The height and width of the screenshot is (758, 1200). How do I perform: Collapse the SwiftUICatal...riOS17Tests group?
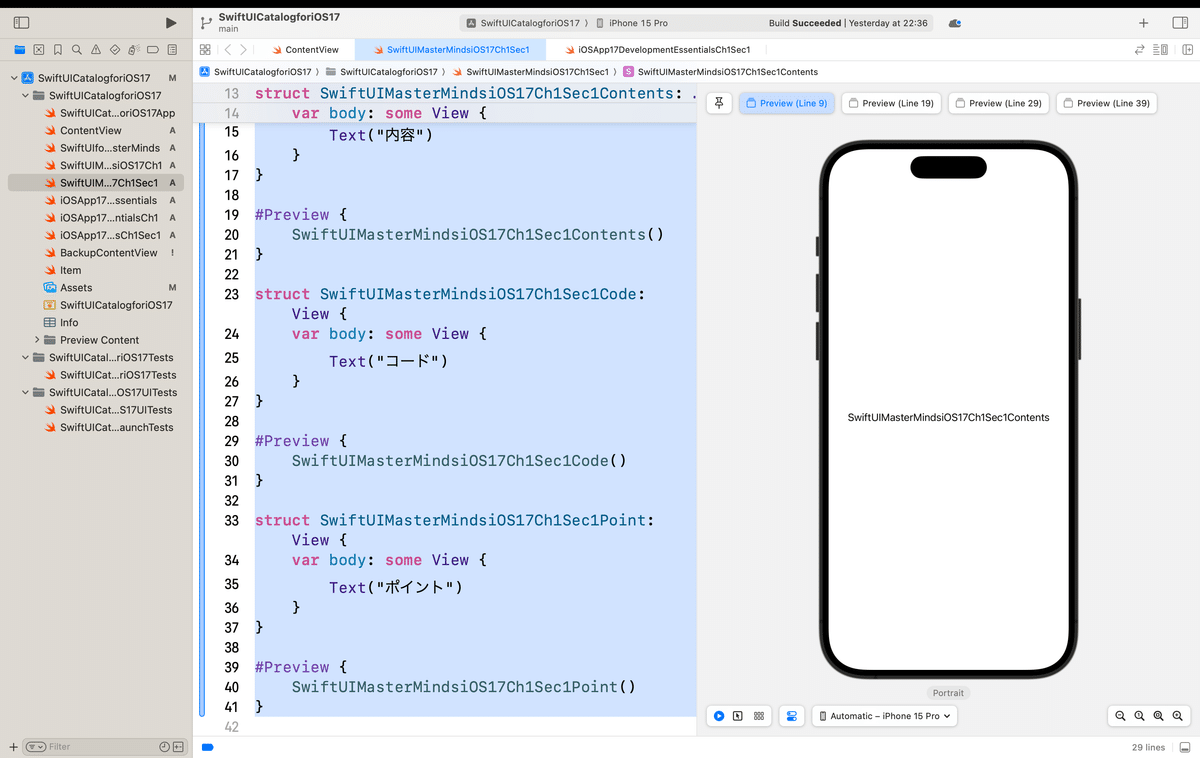tap(26, 357)
